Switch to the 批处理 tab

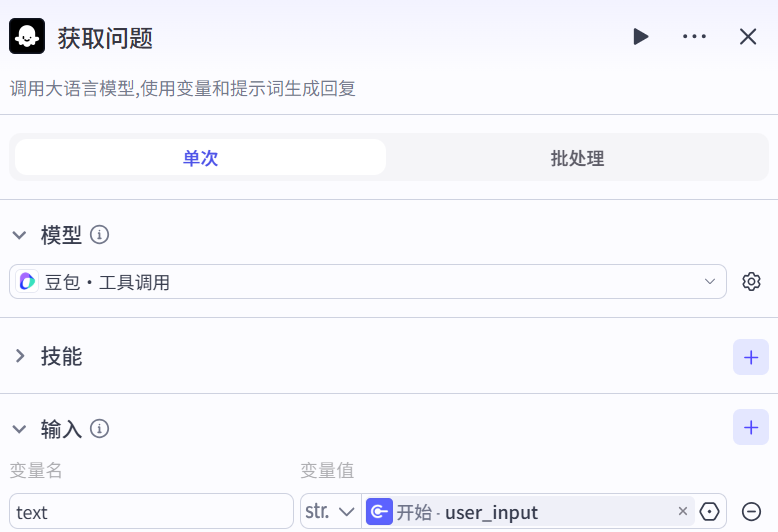tap(577, 158)
